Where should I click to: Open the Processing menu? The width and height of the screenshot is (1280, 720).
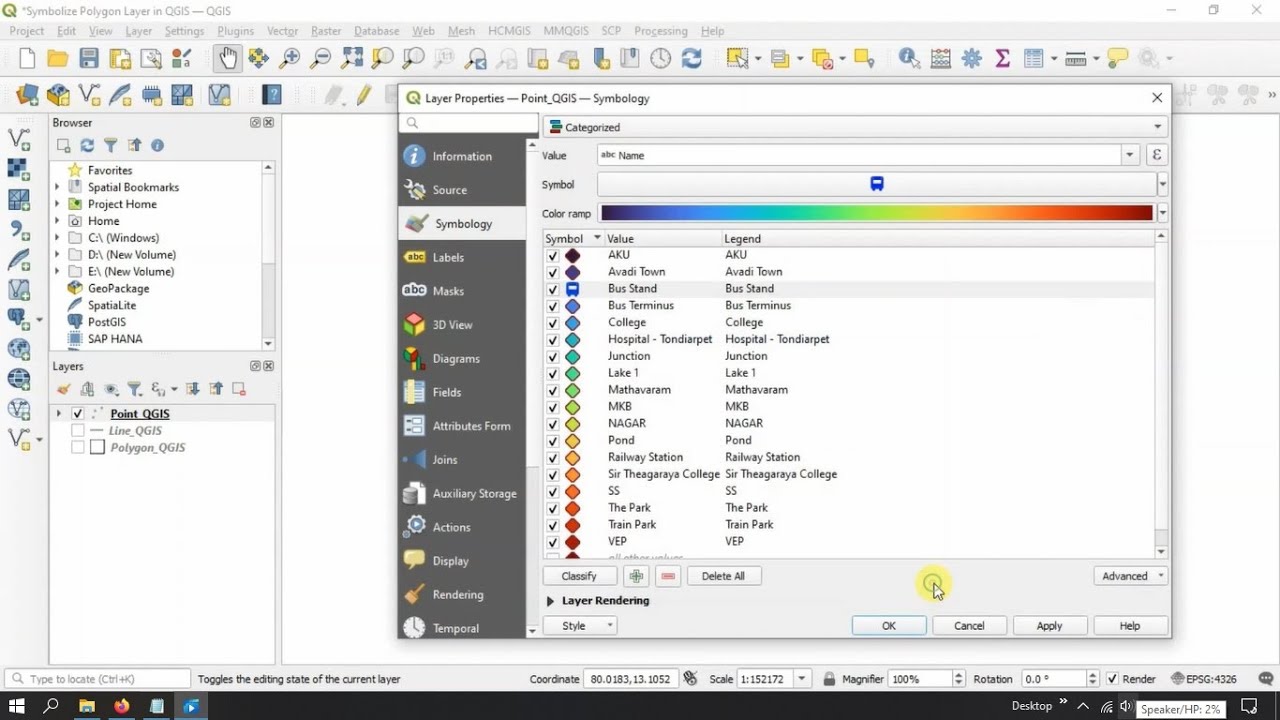pyautogui.click(x=661, y=31)
